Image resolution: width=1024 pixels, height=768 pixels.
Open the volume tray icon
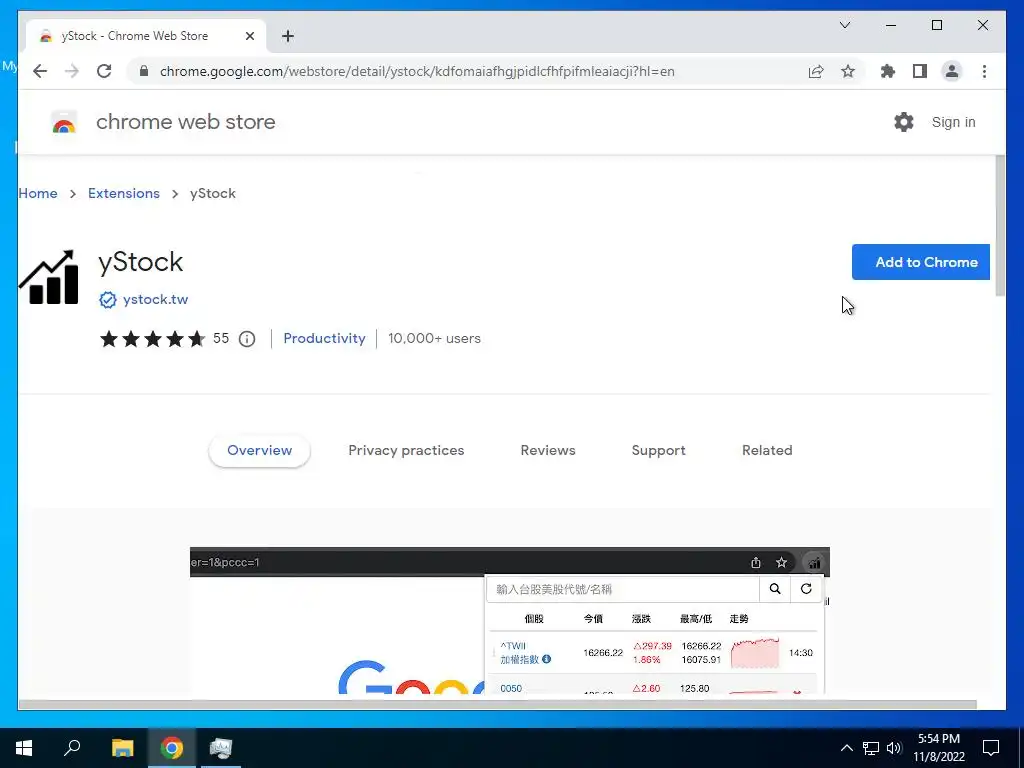(x=894, y=748)
